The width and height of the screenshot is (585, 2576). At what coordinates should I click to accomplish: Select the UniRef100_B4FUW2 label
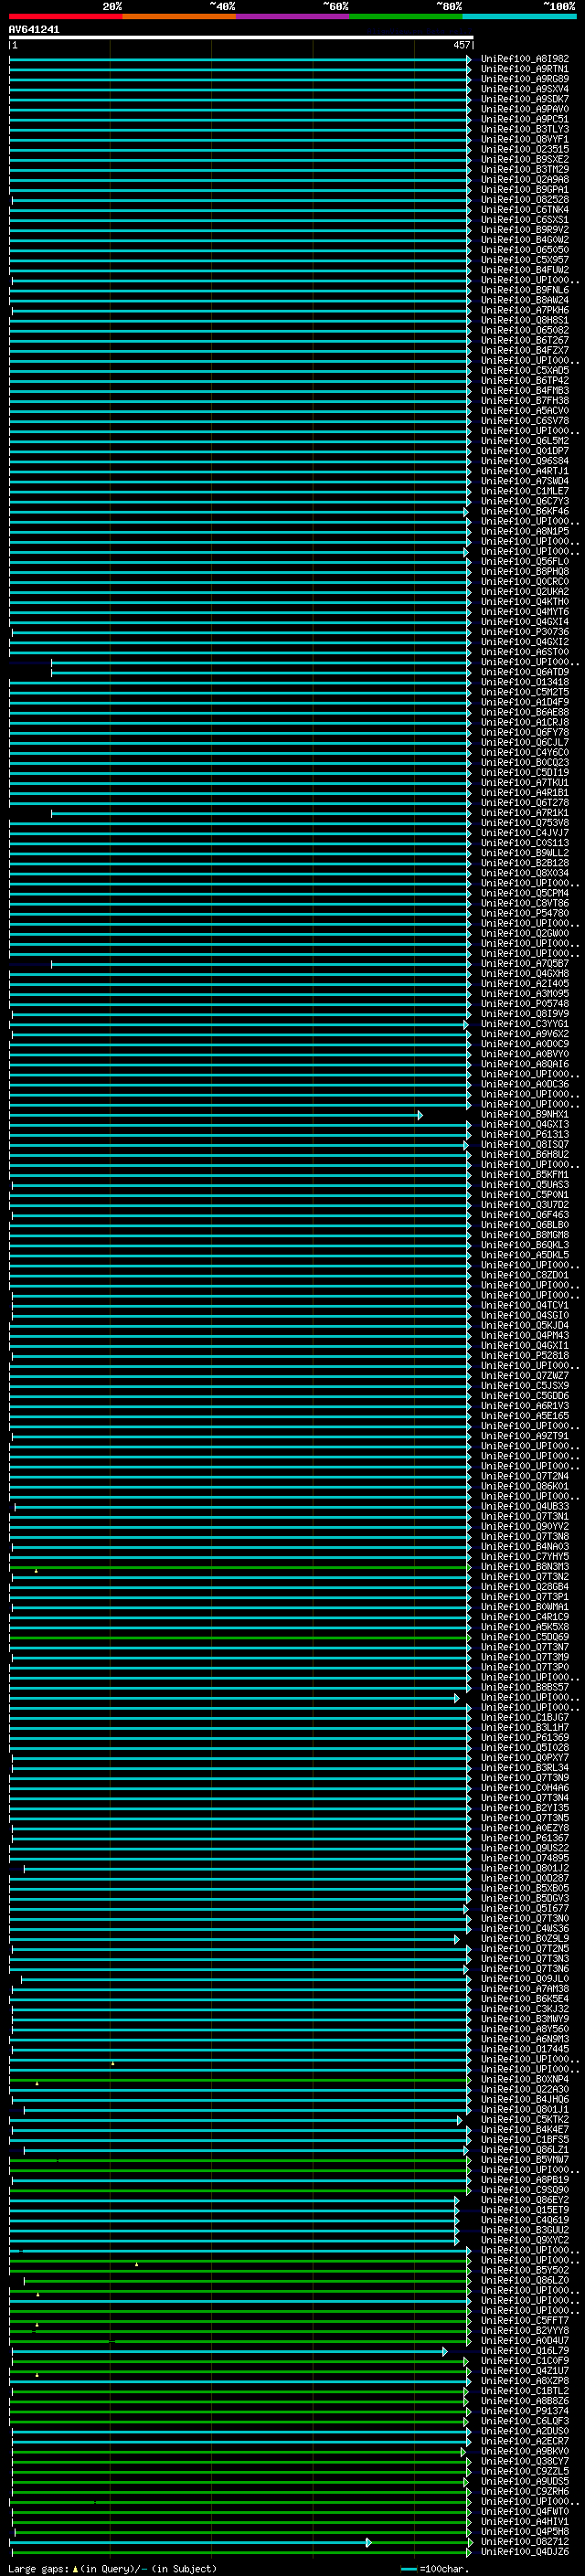525,269
